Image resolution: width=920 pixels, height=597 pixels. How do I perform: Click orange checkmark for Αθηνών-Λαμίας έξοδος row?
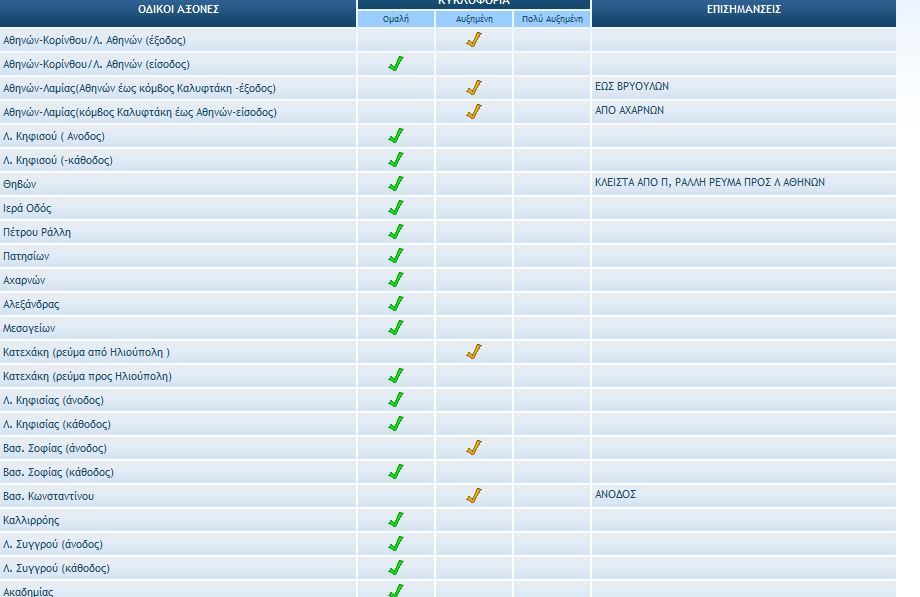click(x=474, y=88)
